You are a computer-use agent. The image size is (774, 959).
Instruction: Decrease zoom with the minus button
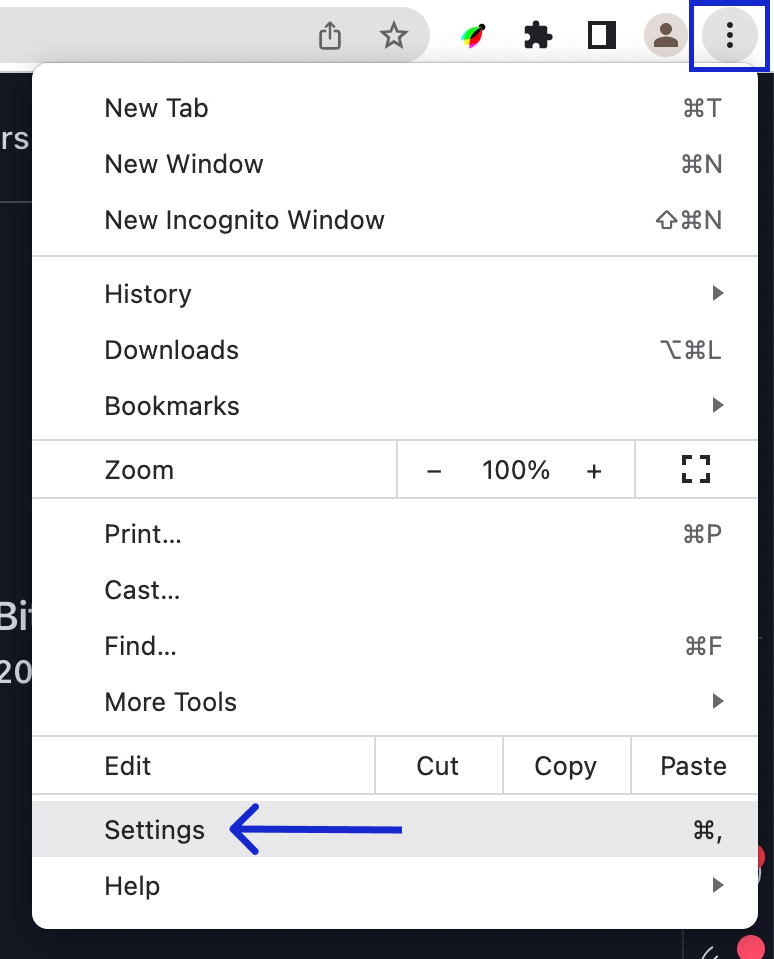point(434,471)
